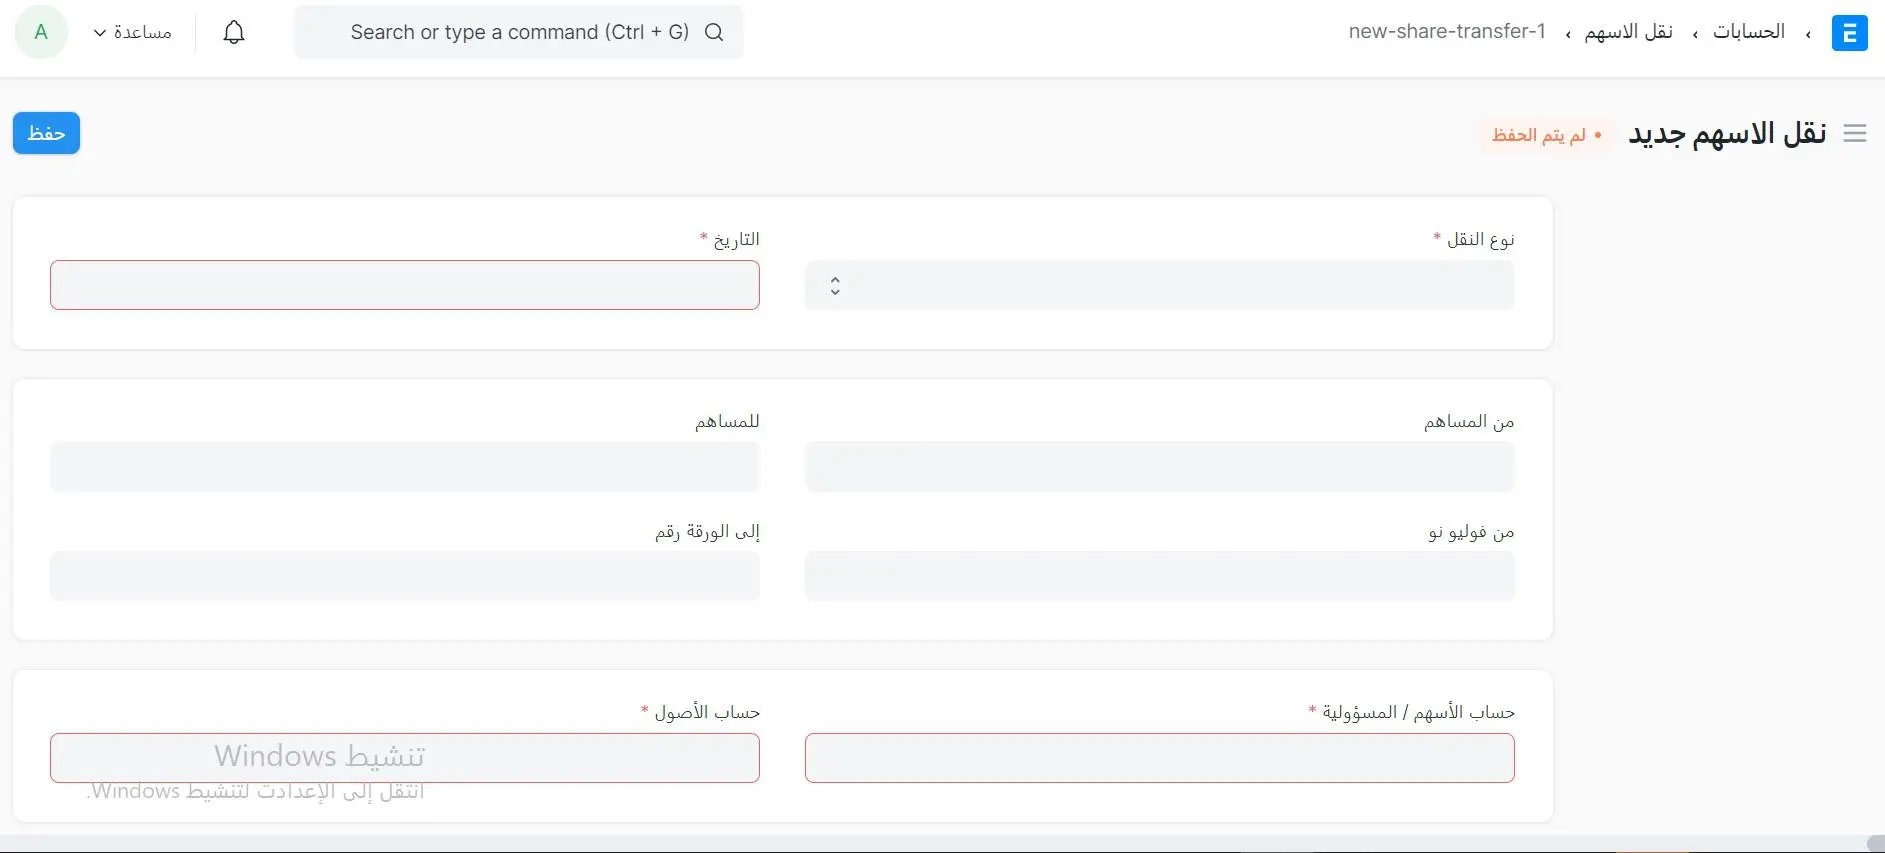
Task: Click the horizontal scrollbar handle at bottom
Action: pyautogui.click(x=1875, y=844)
